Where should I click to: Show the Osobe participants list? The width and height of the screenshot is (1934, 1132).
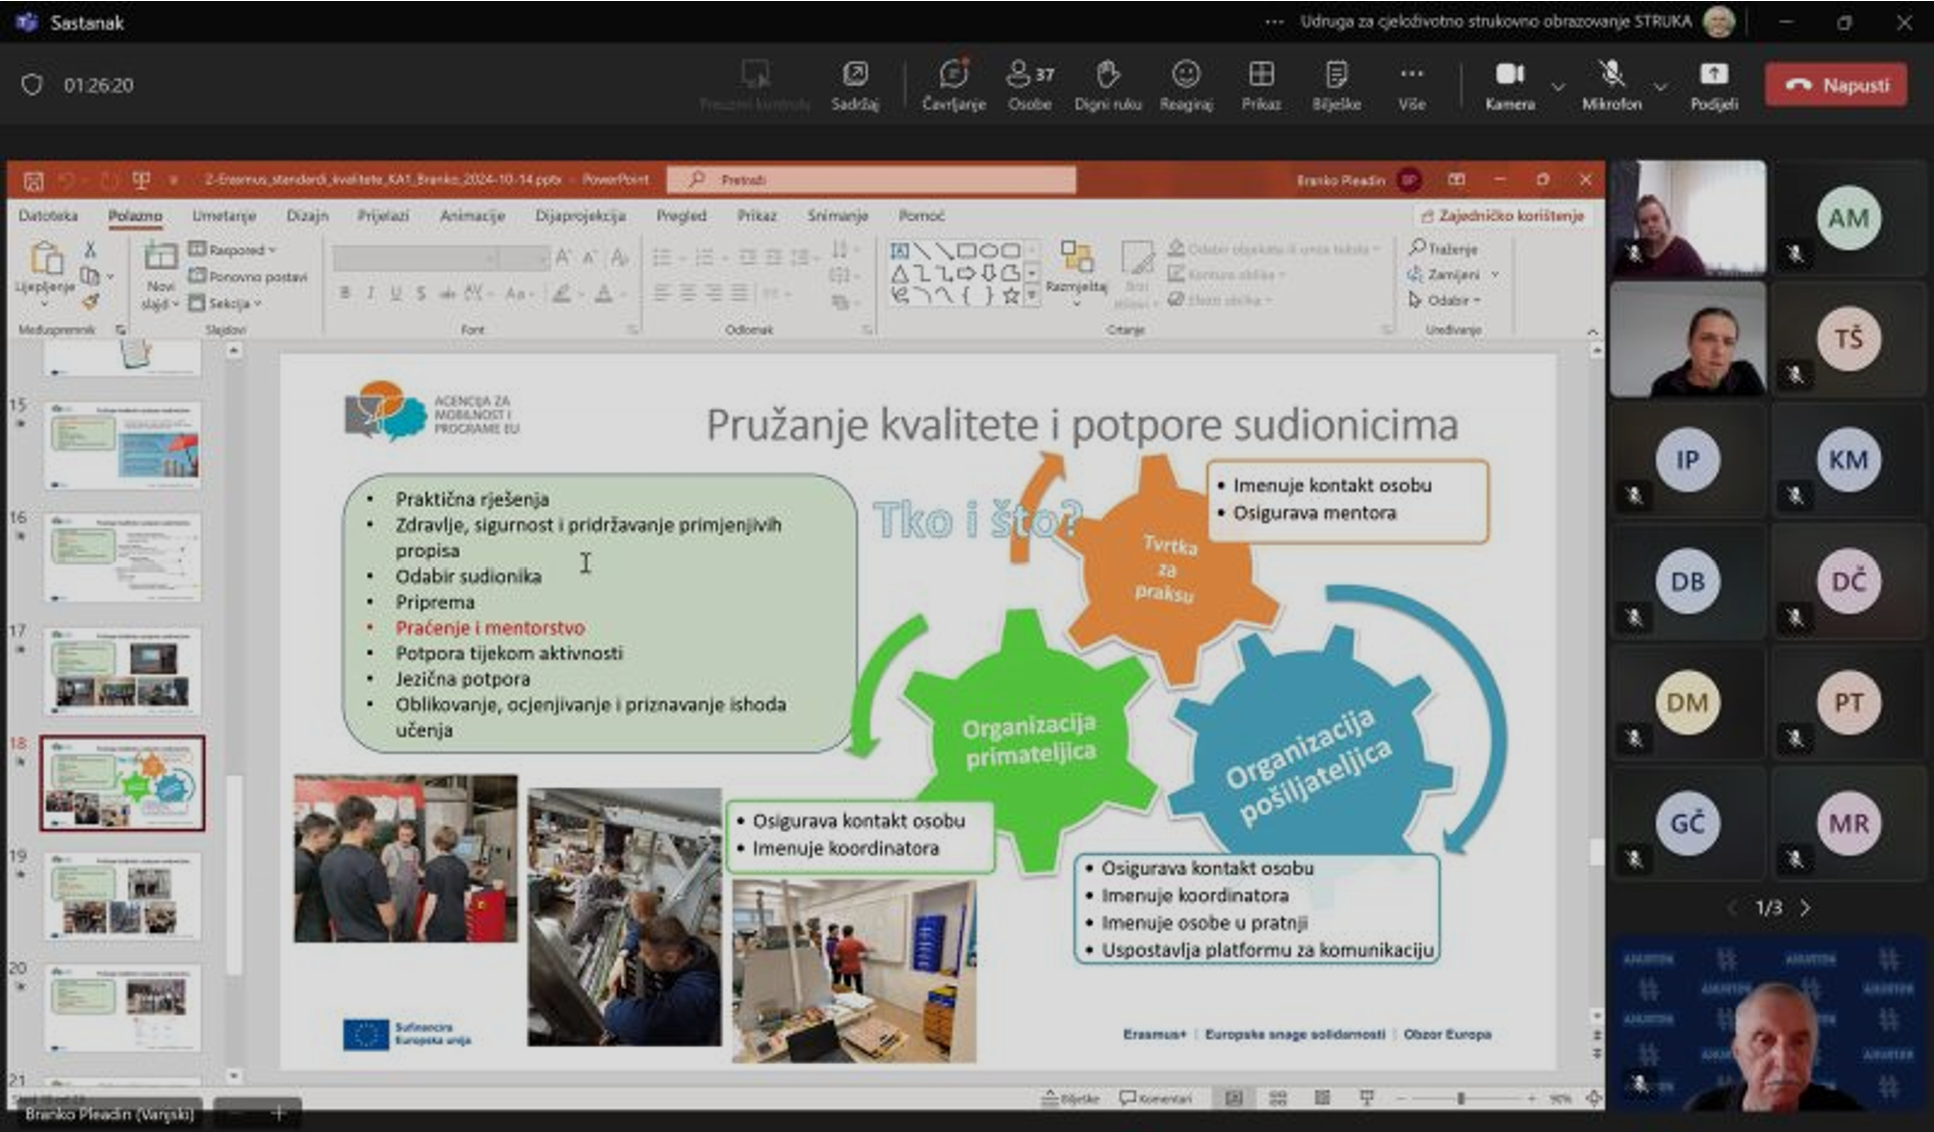tap(1030, 84)
